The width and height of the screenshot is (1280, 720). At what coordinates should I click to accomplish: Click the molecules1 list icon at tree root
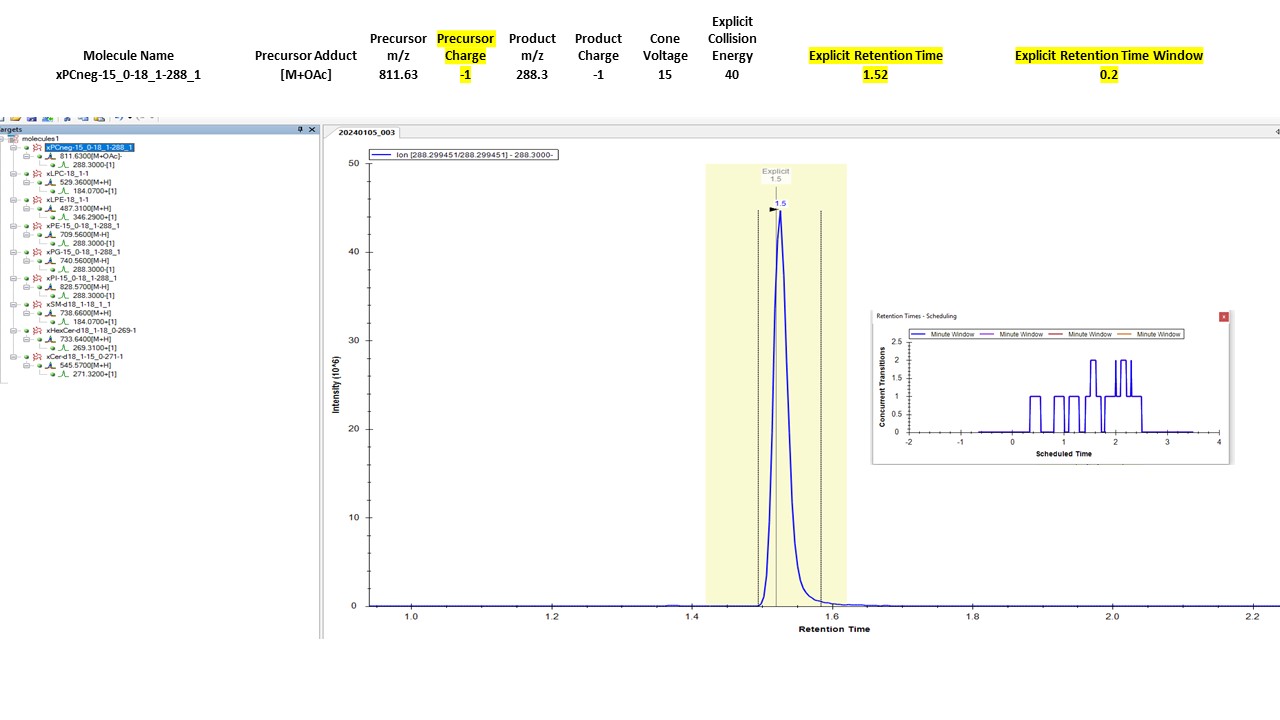14,139
